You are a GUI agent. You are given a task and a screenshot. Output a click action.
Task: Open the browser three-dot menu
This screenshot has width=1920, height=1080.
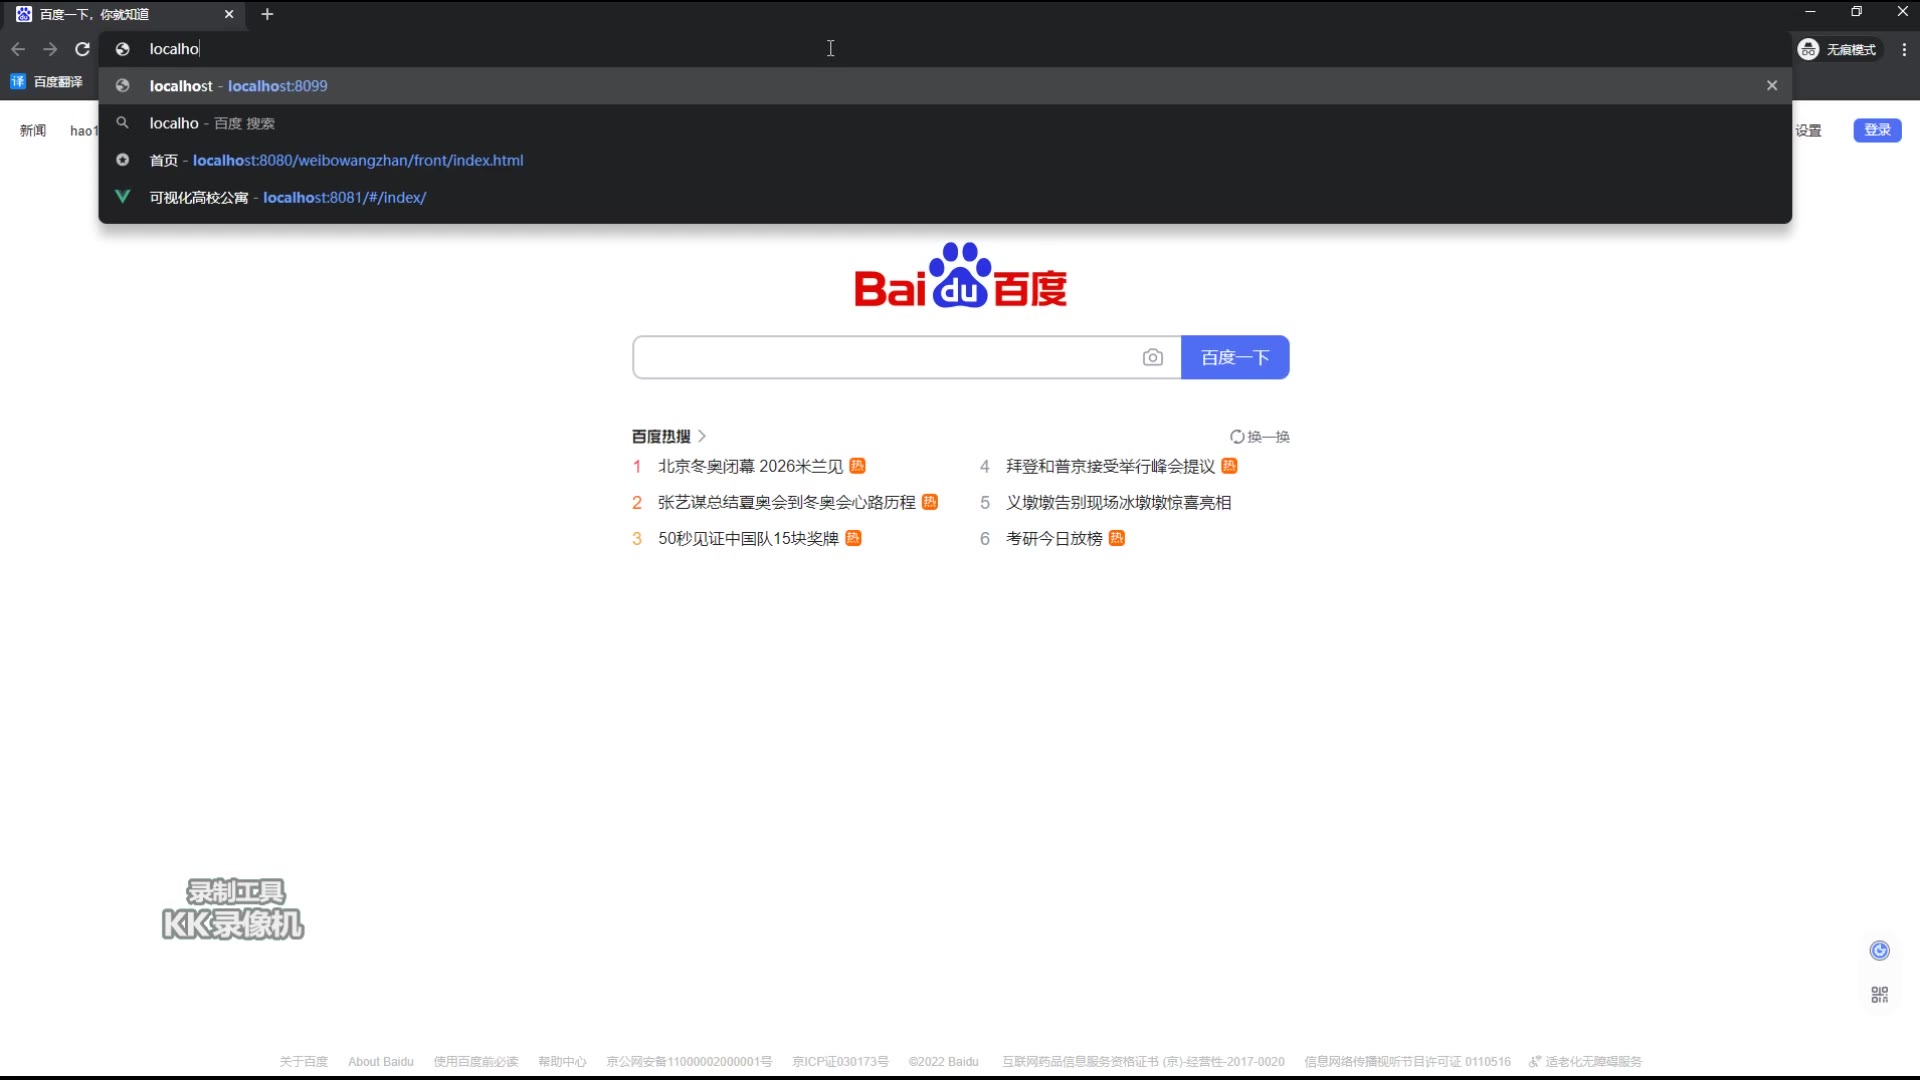coord(1904,49)
